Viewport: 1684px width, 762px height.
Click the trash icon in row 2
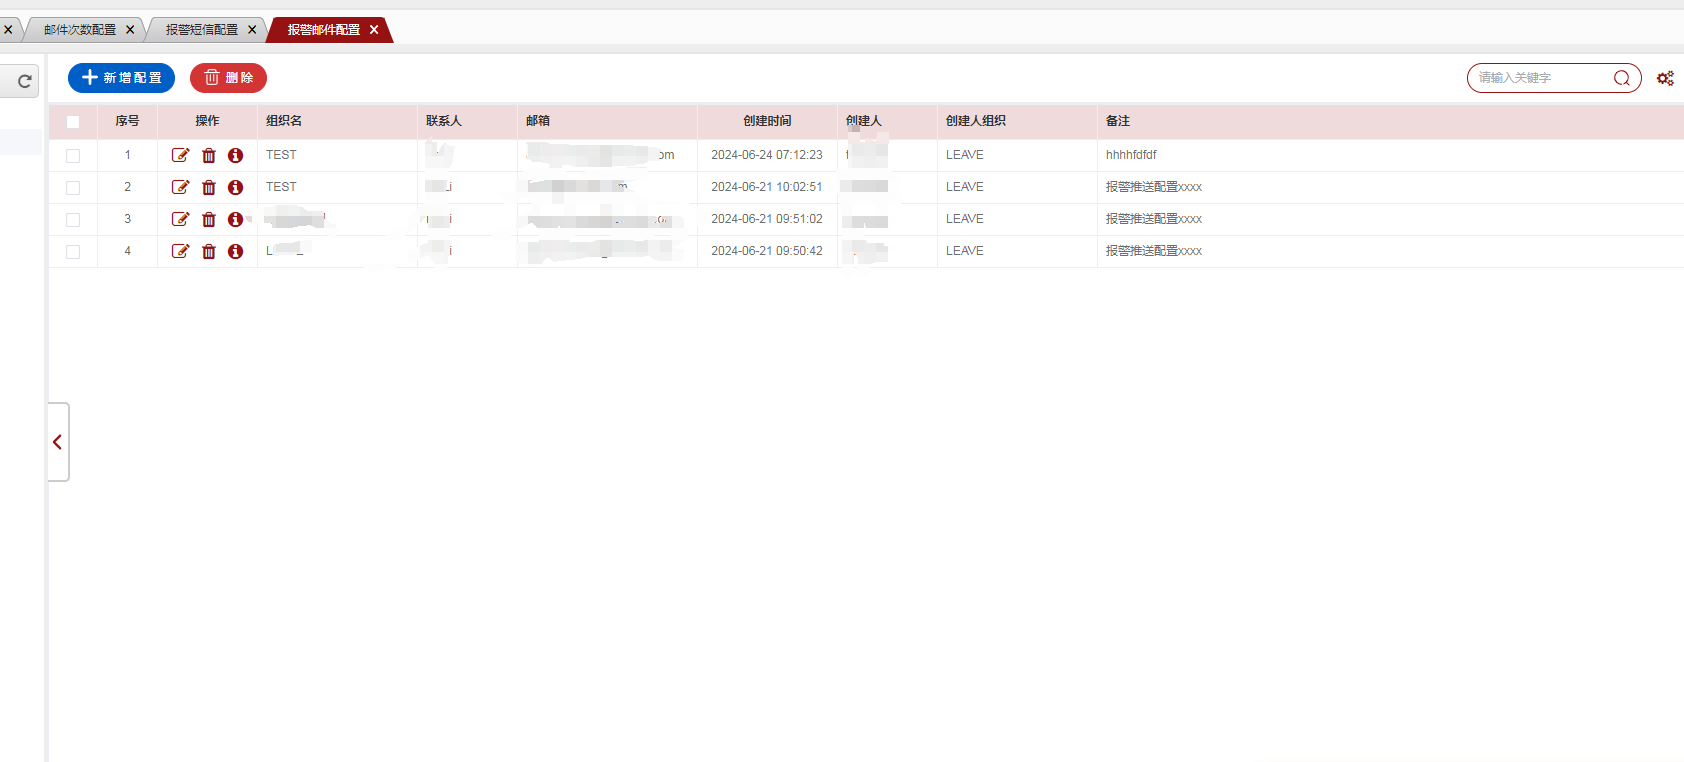[x=209, y=187]
